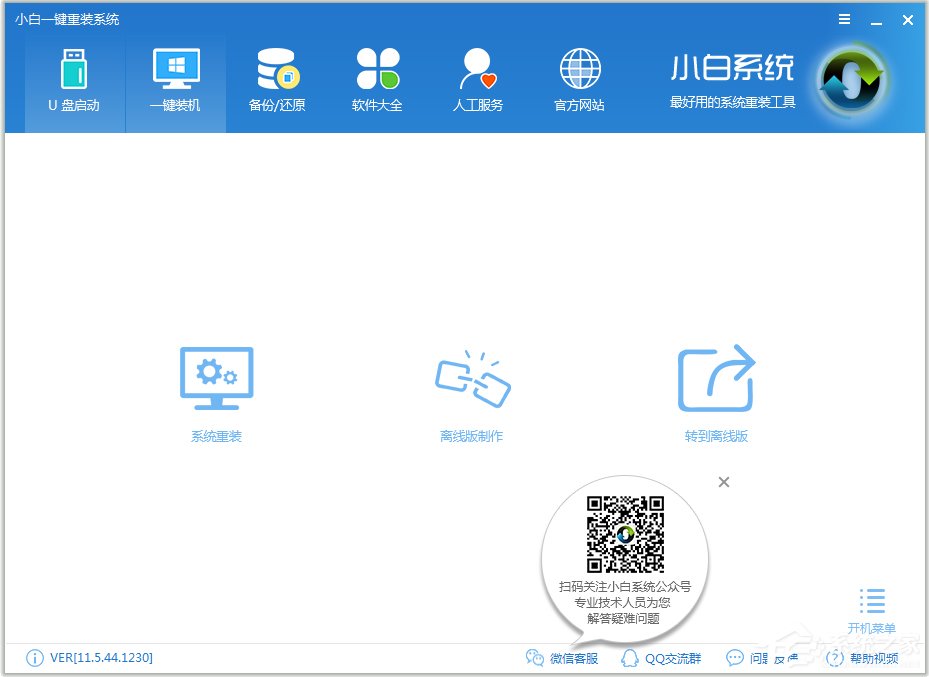Visit the 官方网站 official website

578,80
